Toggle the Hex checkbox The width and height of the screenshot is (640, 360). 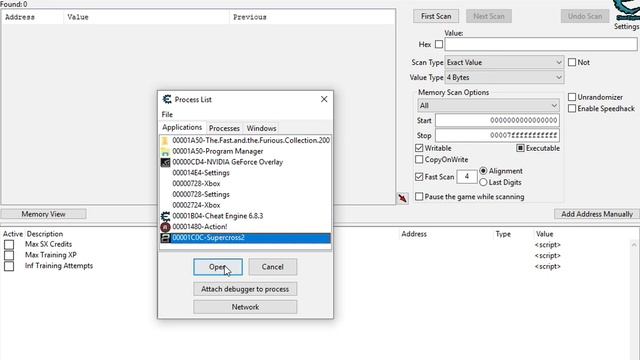(439, 44)
